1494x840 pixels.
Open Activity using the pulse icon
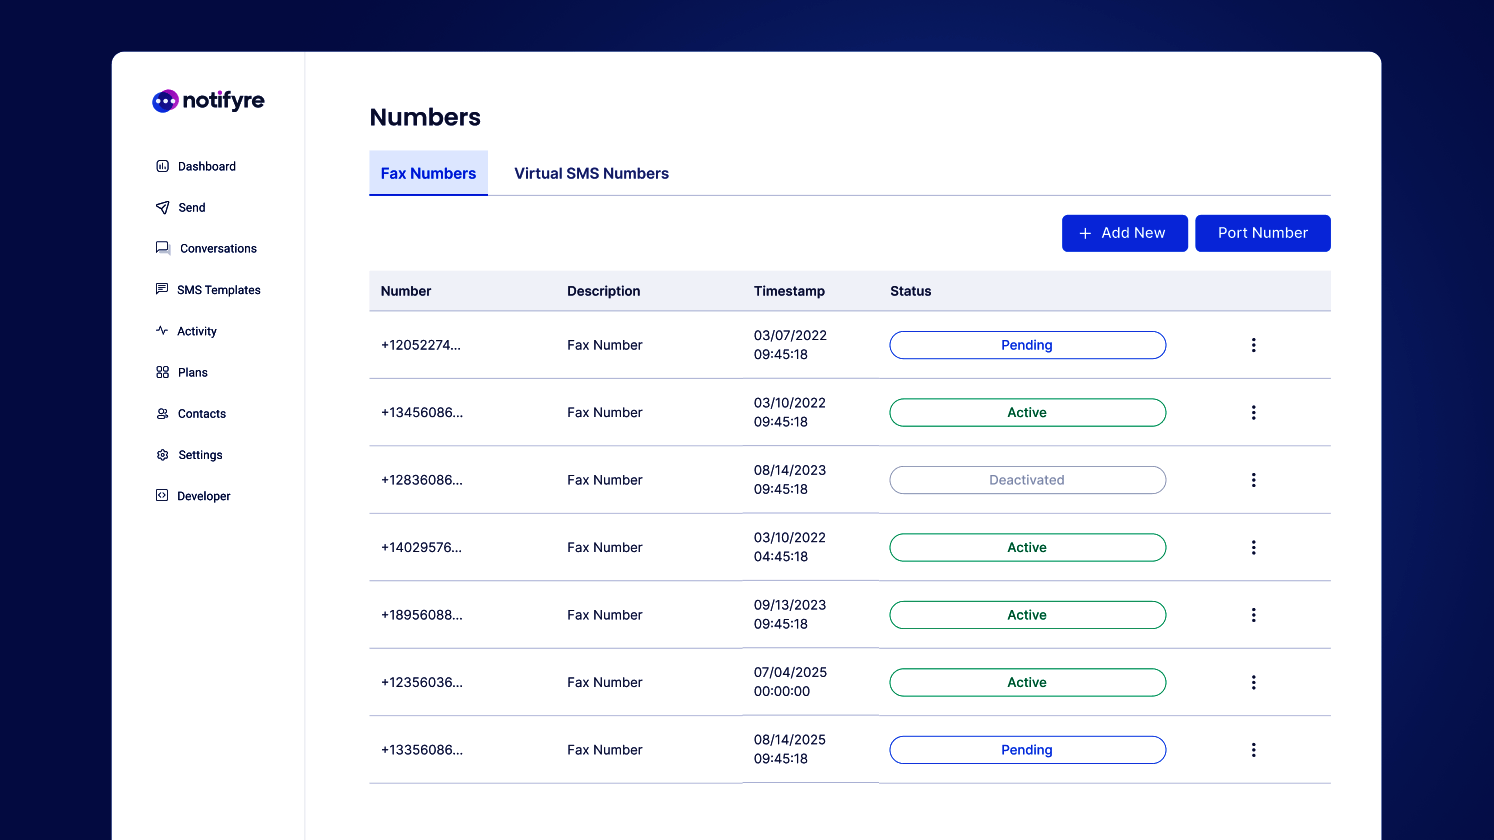[x=162, y=330]
